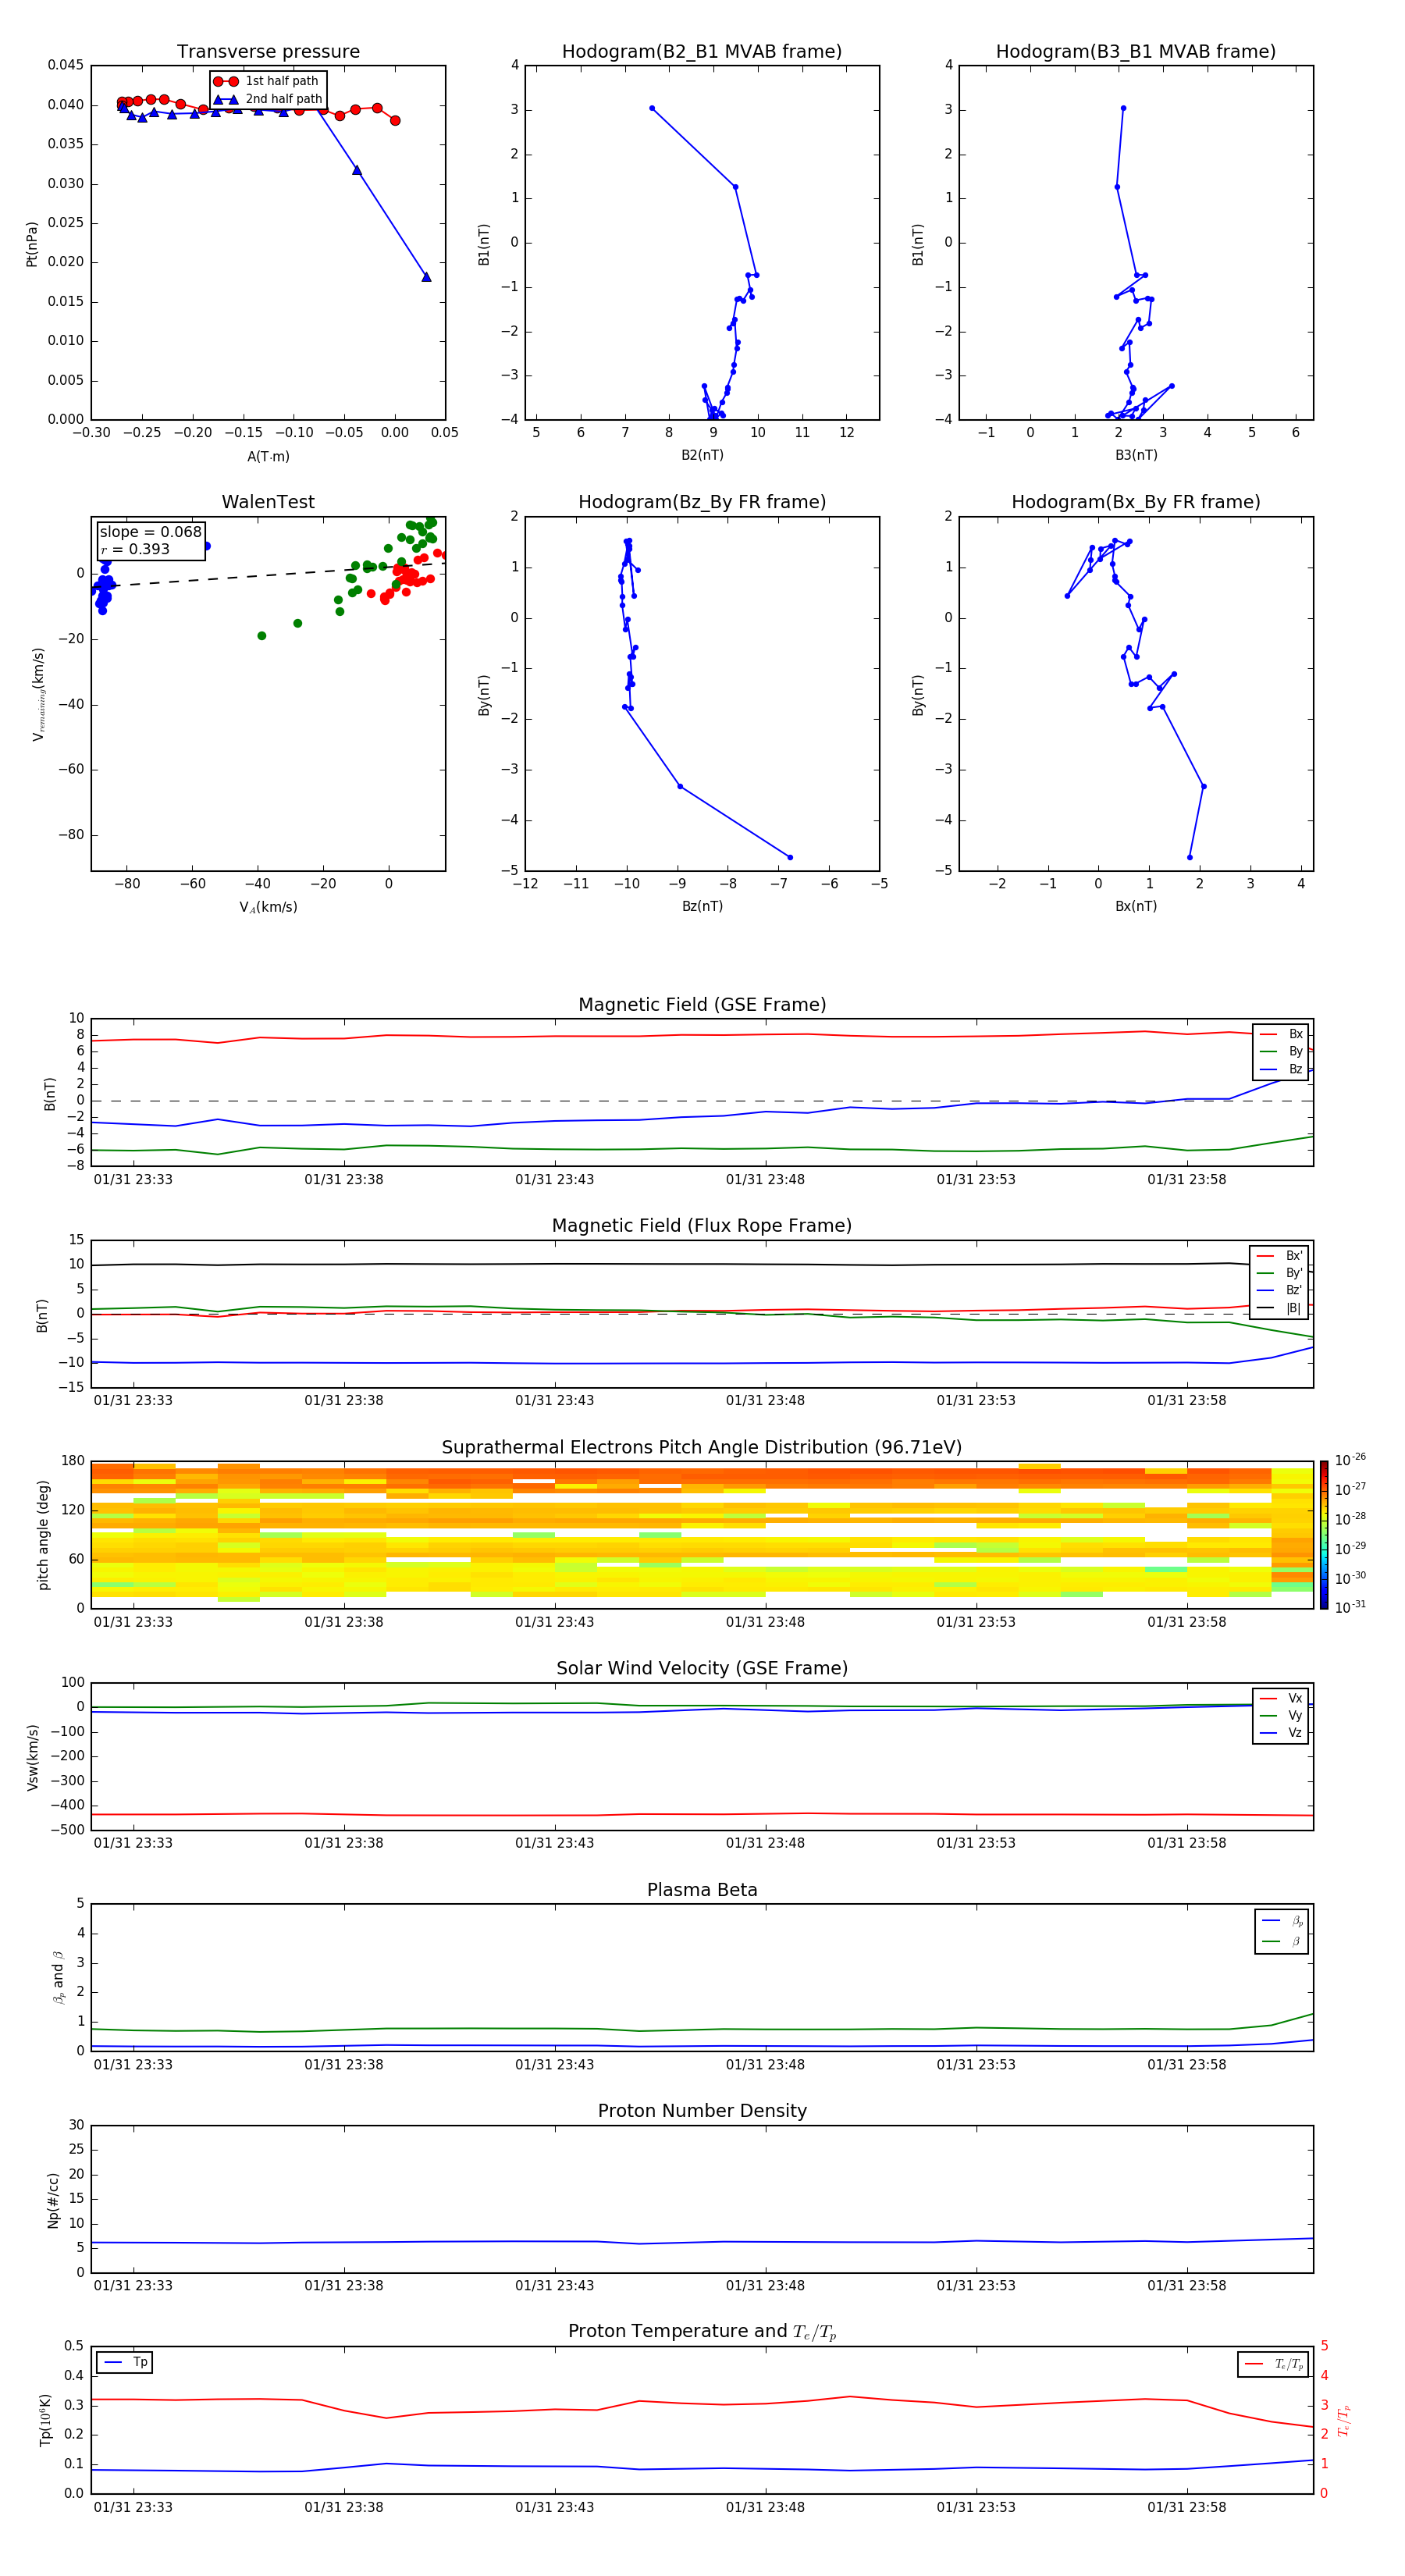Click "01/31 23:43" tick under Plasma Beta plot

554,2064
